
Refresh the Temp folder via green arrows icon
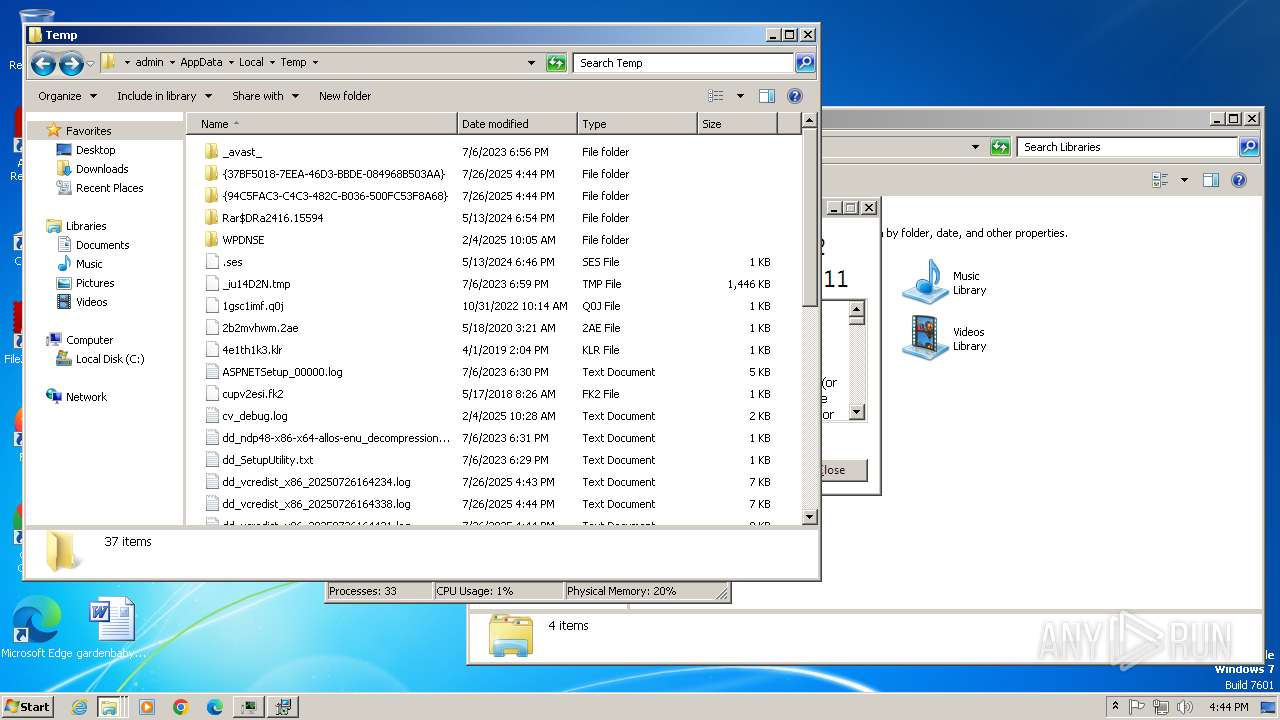[556, 63]
